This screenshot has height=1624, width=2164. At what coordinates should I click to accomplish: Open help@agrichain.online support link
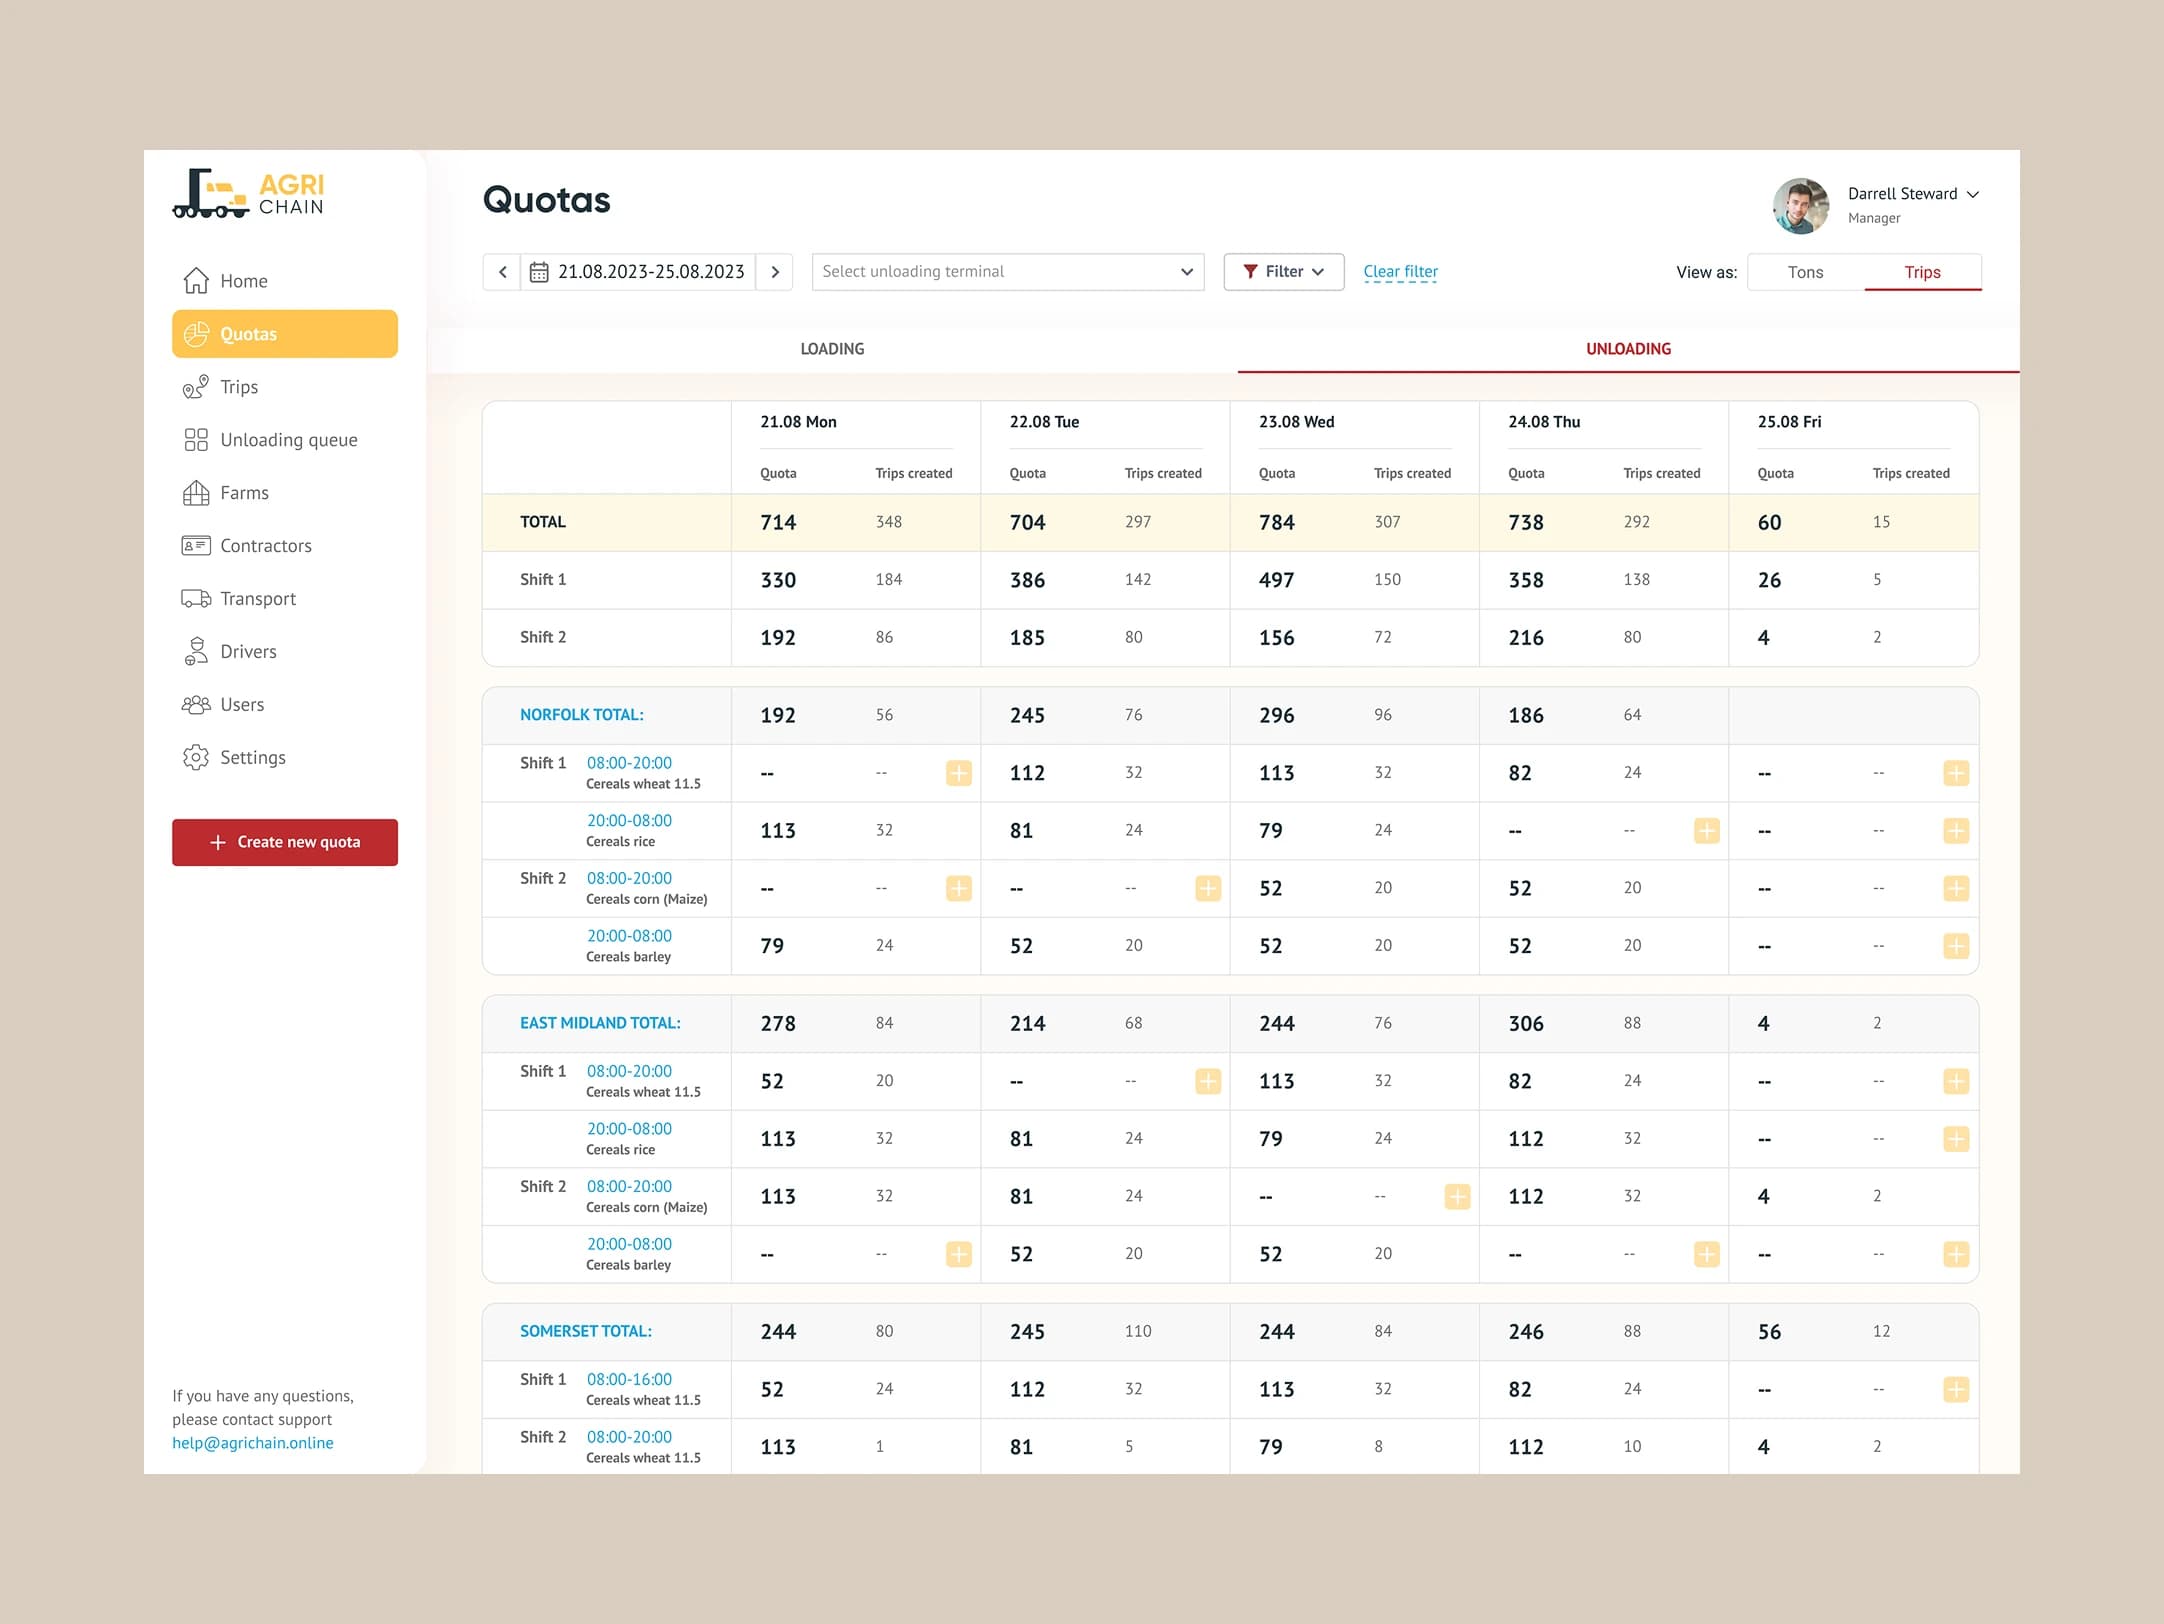(x=253, y=1443)
